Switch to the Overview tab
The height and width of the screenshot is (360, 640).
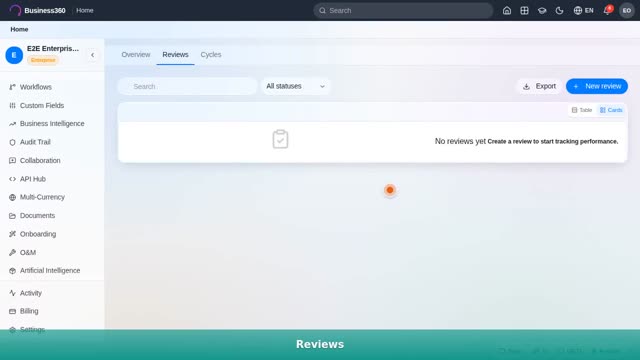click(136, 55)
